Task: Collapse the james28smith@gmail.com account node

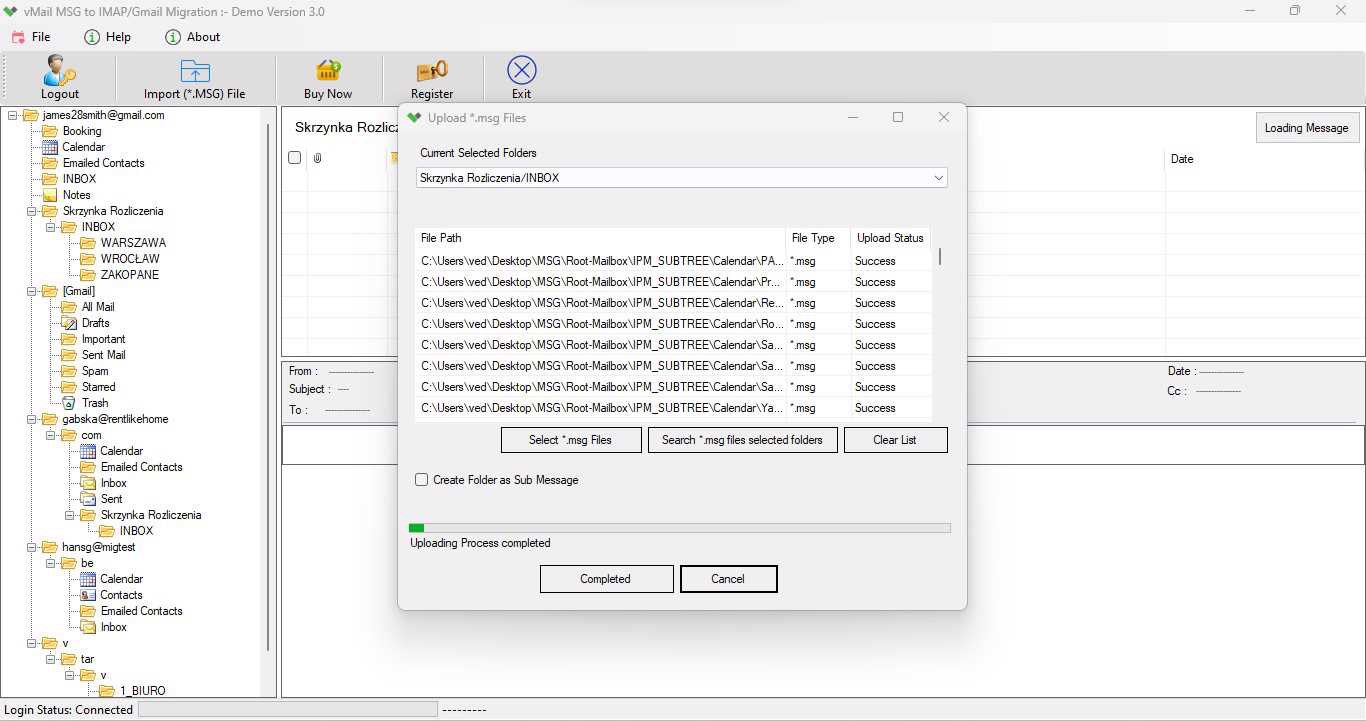Action: (x=13, y=115)
